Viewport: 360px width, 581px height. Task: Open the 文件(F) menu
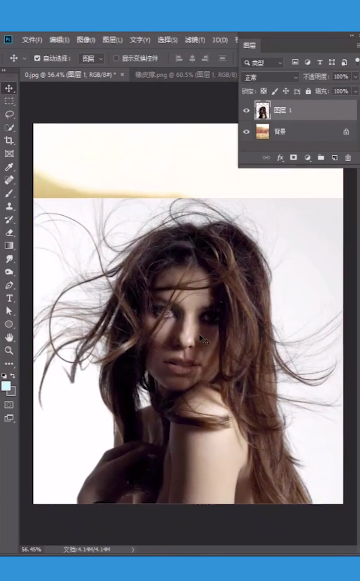click(x=32, y=40)
